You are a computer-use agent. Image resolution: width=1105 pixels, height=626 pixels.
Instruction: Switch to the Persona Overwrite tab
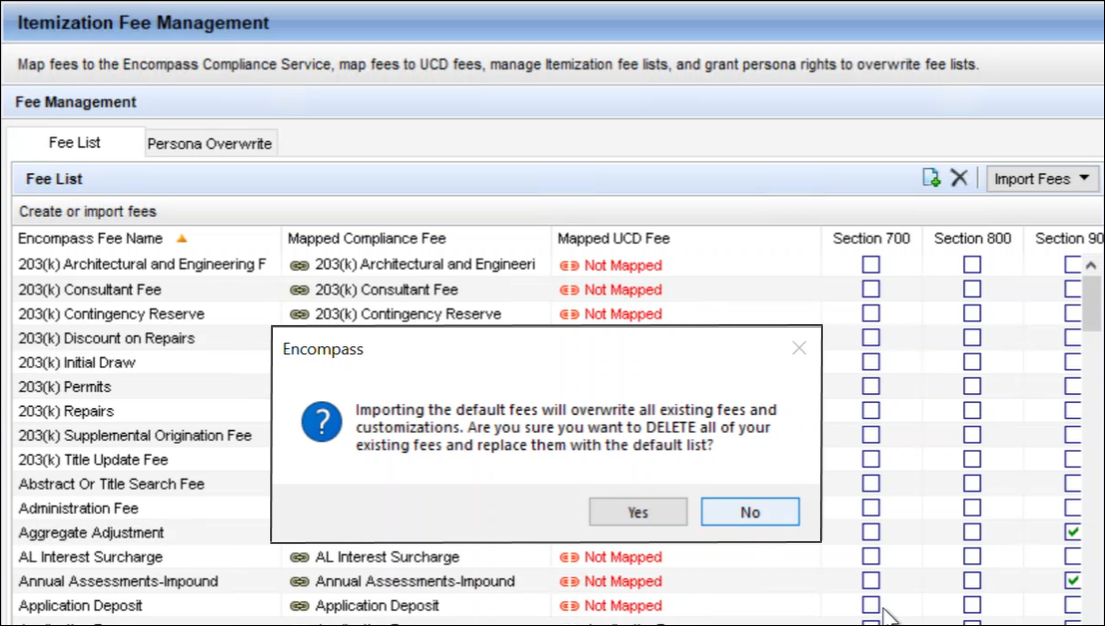(x=209, y=144)
